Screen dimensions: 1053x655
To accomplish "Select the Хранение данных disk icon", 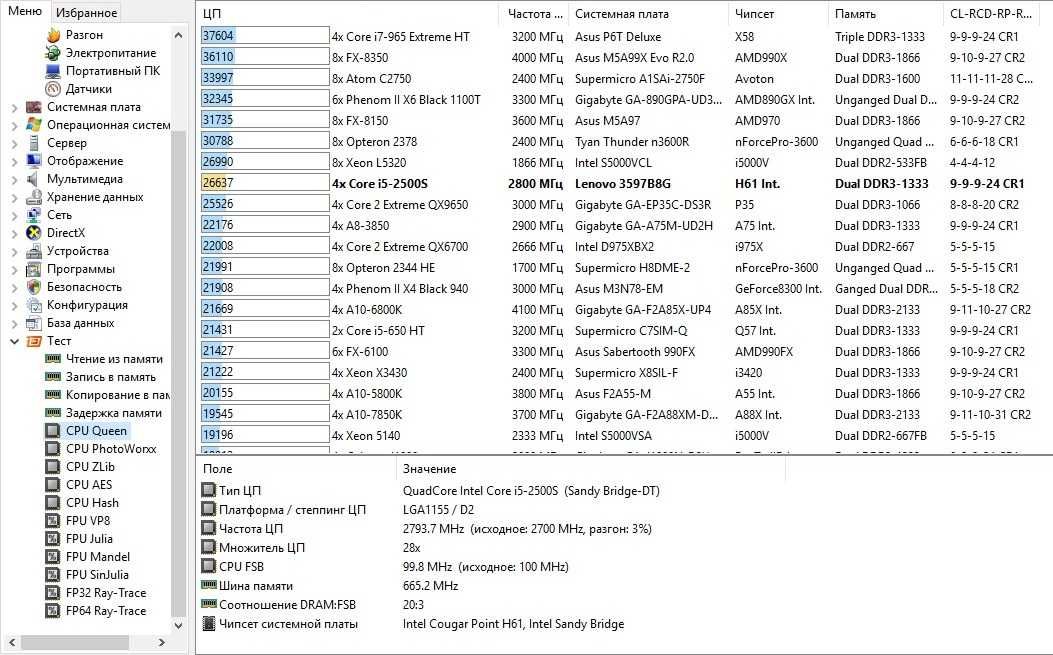I will (34, 197).
